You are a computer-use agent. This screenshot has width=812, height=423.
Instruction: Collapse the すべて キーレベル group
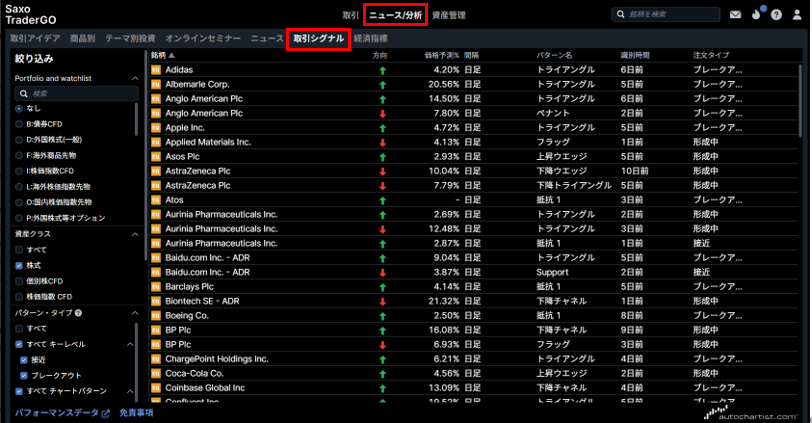(x=130, y=344)
